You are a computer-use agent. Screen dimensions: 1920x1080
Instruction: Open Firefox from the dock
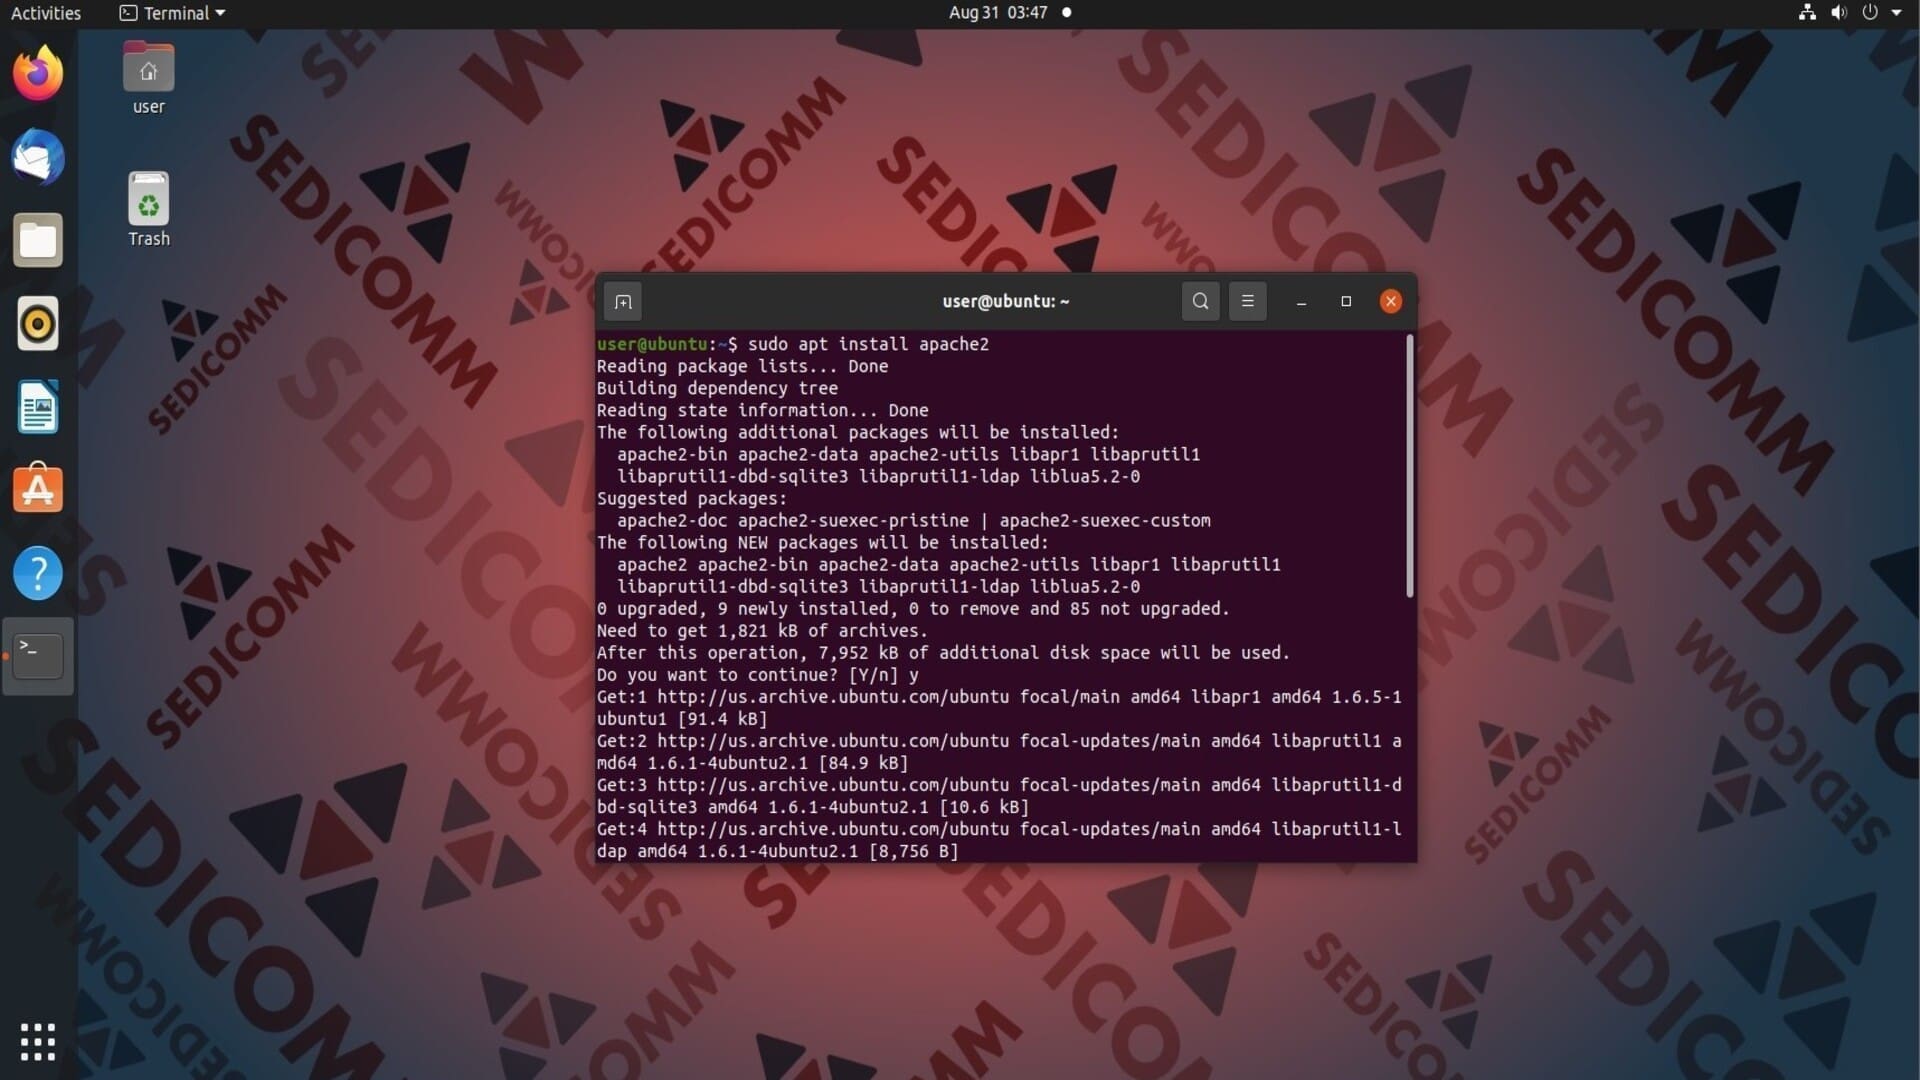point(38,73)
